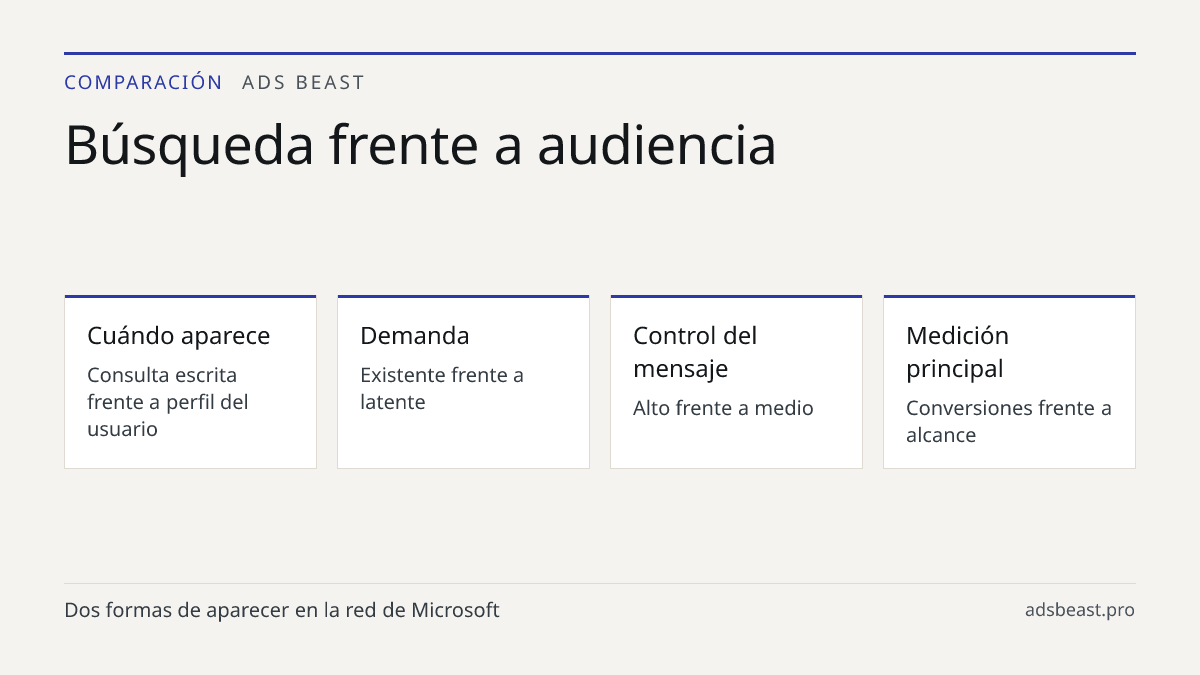Viewport: 1200px width, 675px height.
Task: Click the Demanda card heading
Action: 414,335
